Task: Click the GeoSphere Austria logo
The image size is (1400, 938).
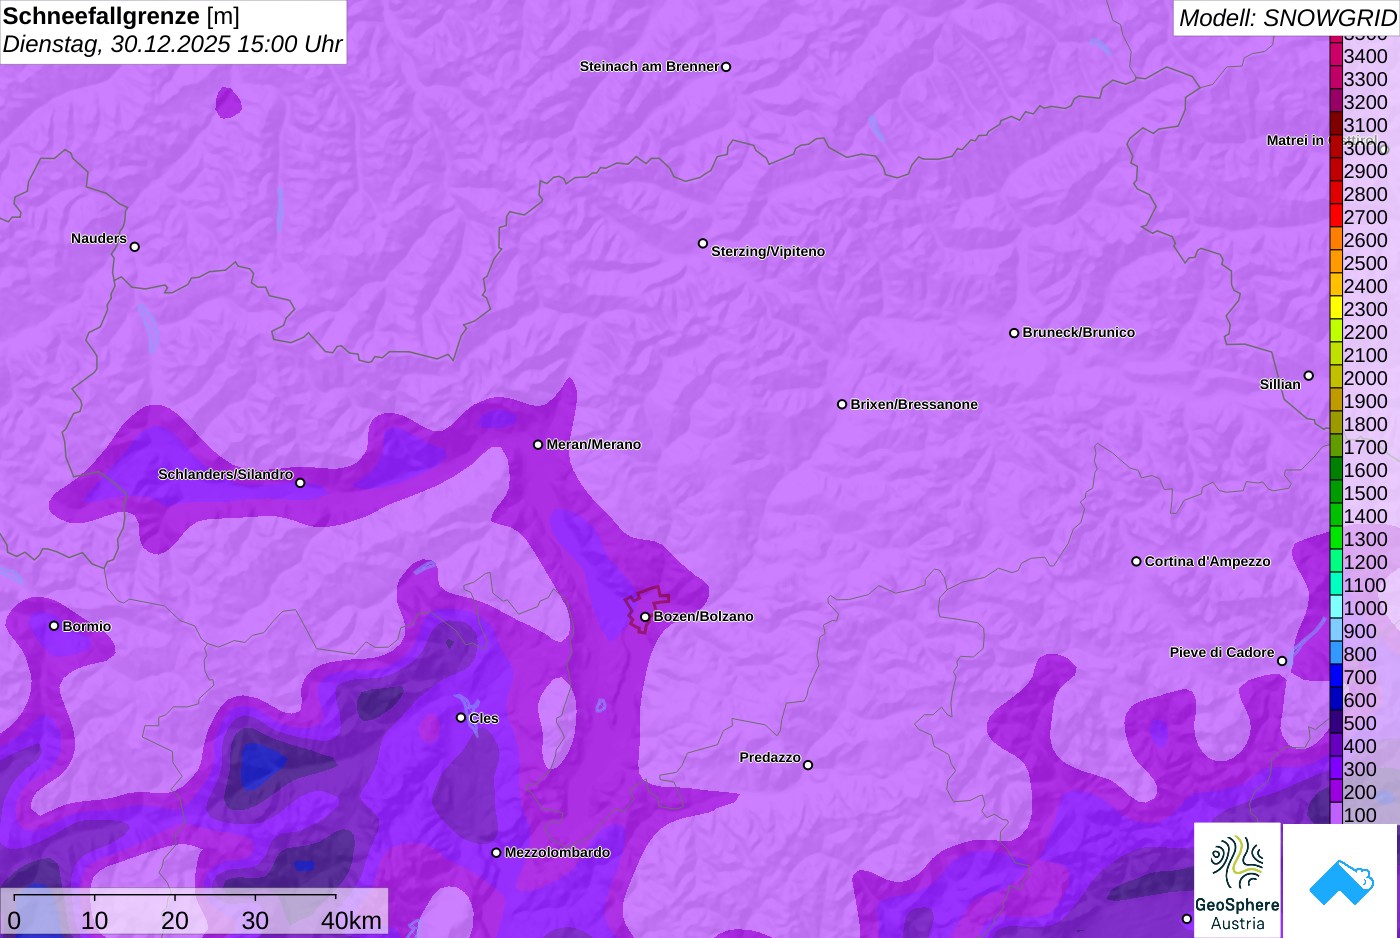Action: click(1237, 880)
